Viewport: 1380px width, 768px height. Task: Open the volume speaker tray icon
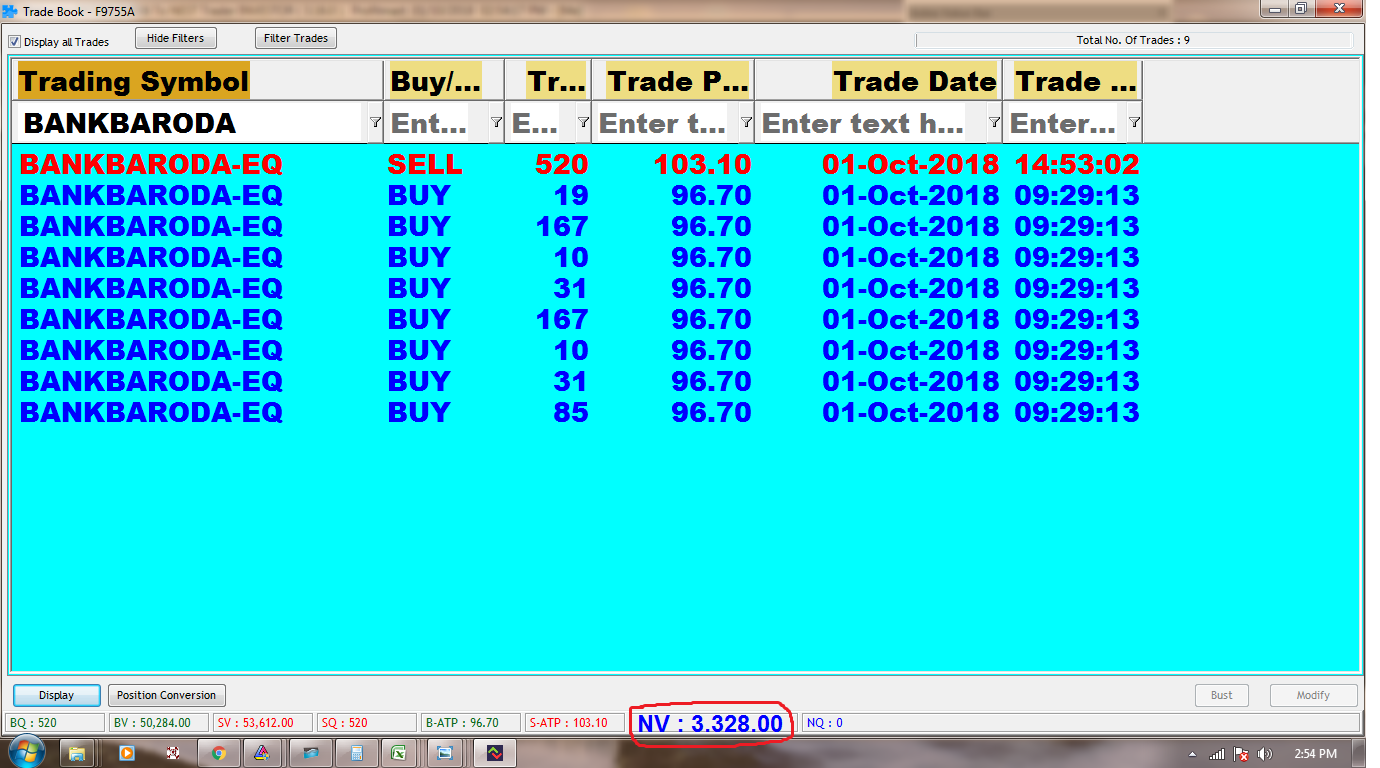click(1265, 753)
